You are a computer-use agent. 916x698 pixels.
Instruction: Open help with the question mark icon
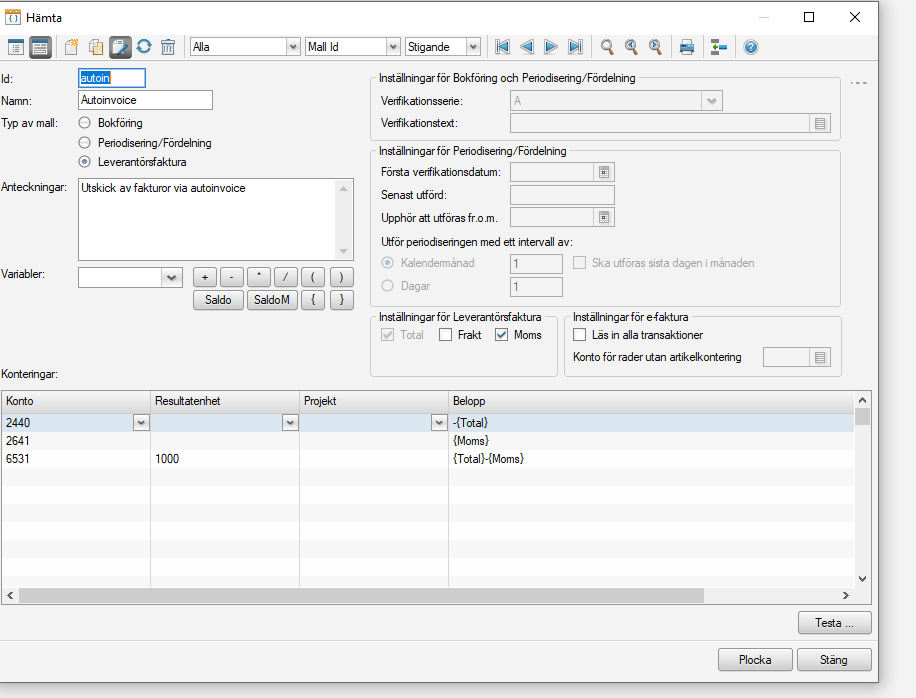click(x=751, y=47)
